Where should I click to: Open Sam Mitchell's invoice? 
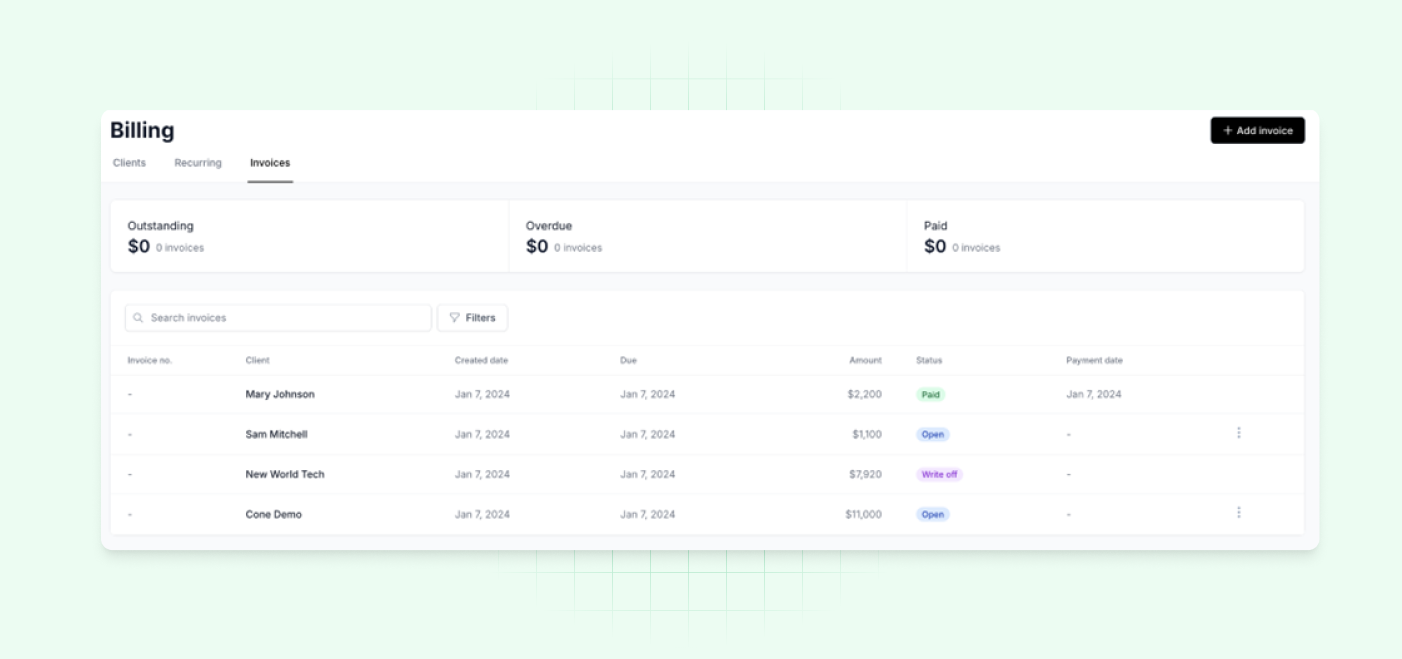pyautogui.click(x=276, y=434)
